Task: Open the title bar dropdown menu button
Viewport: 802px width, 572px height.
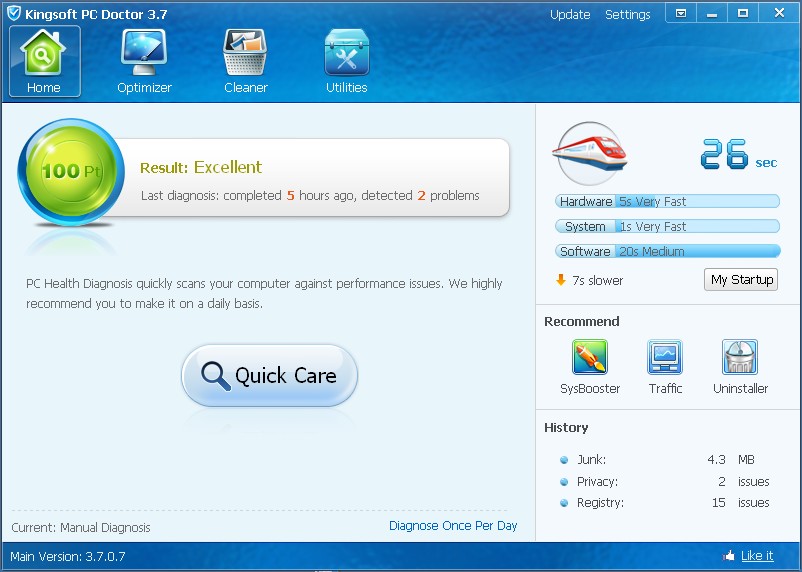Action: point(681,13)
